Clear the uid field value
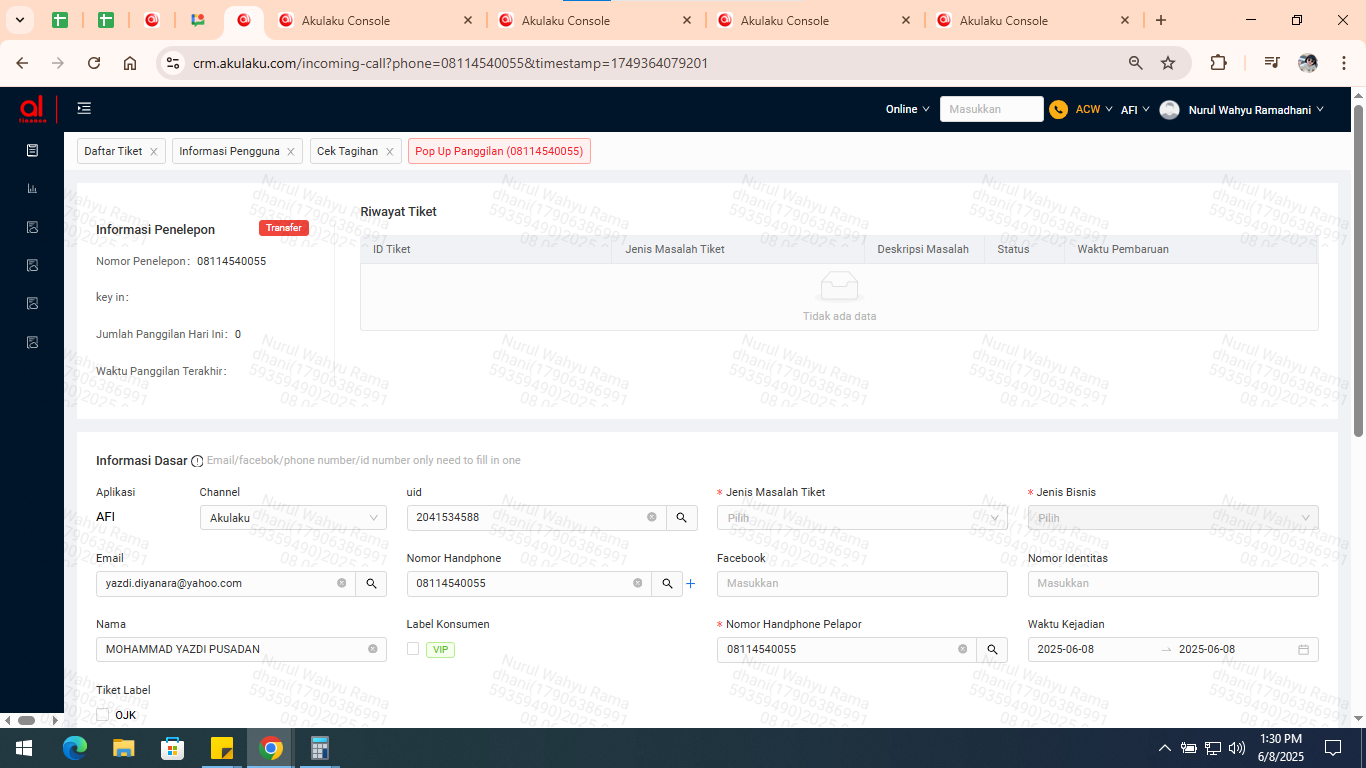The height and width of the screenshot is (768, 1366). (652, 517)
